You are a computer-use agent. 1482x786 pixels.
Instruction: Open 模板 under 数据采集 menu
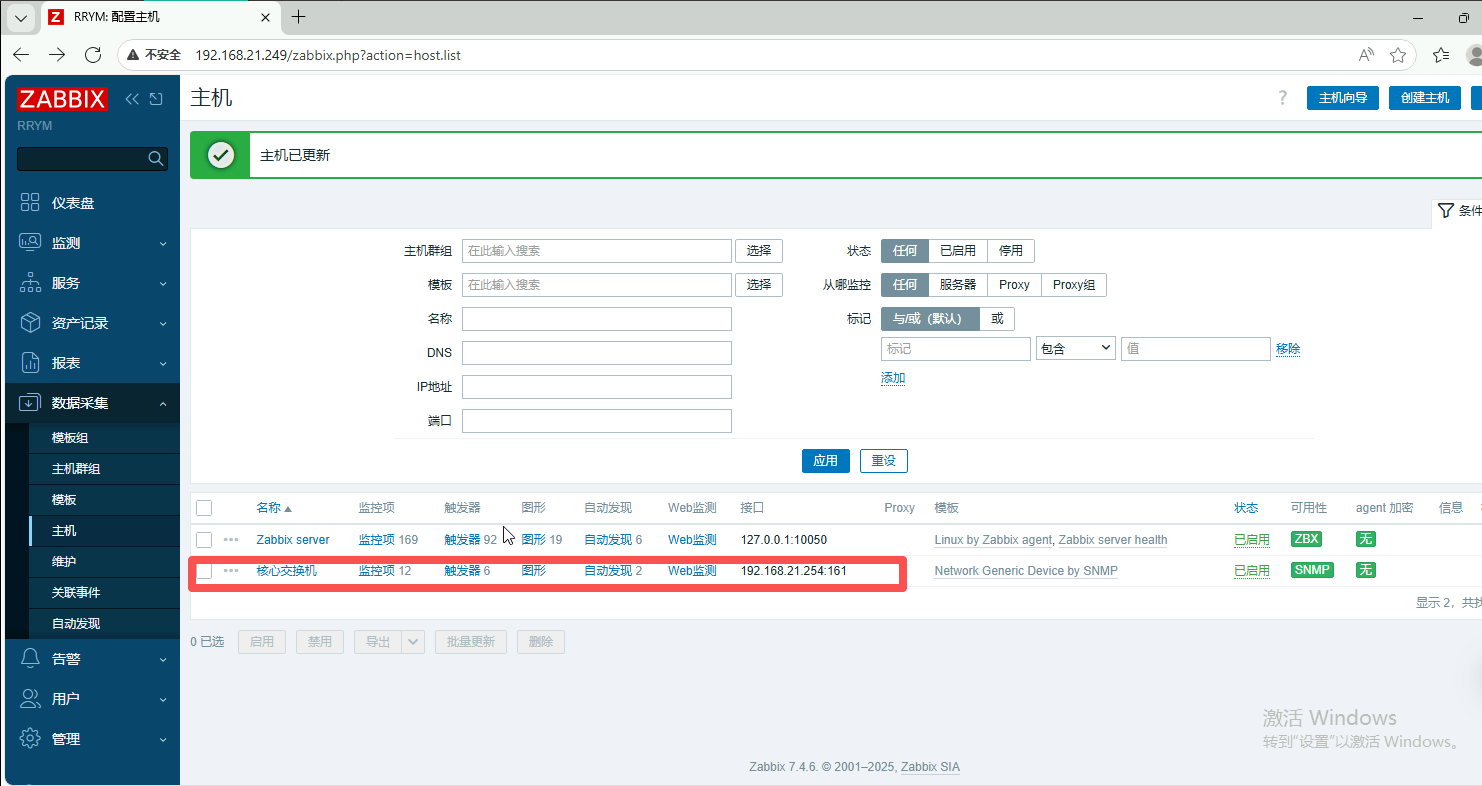(x=64, y=500)
